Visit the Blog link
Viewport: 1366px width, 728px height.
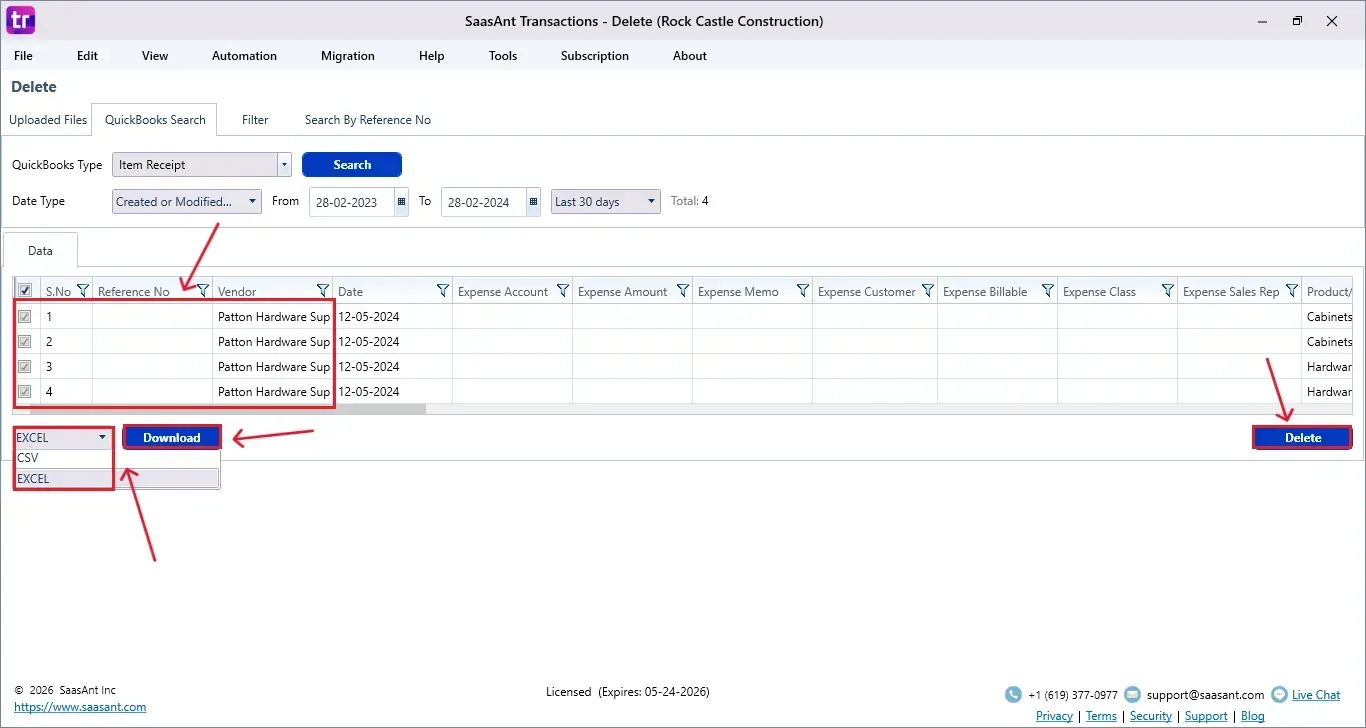(1252, 716)
